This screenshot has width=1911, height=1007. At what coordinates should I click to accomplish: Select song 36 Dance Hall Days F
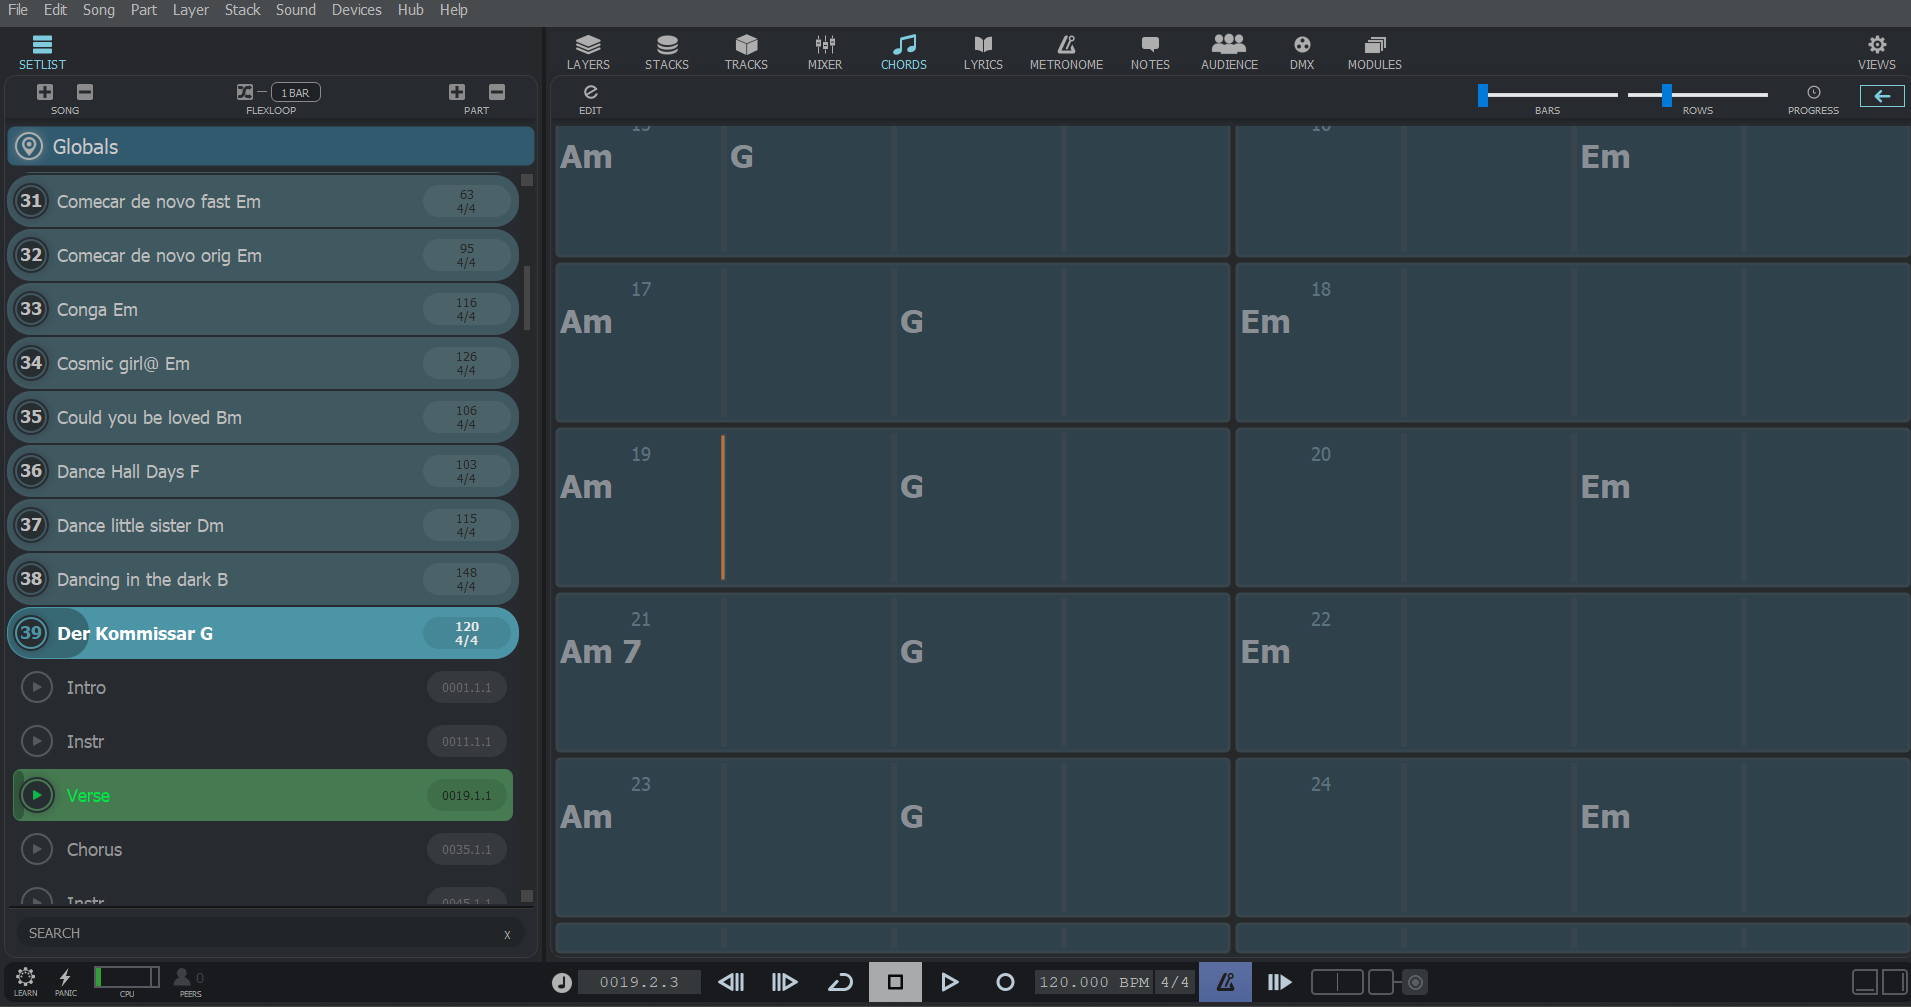click(263, 471)
